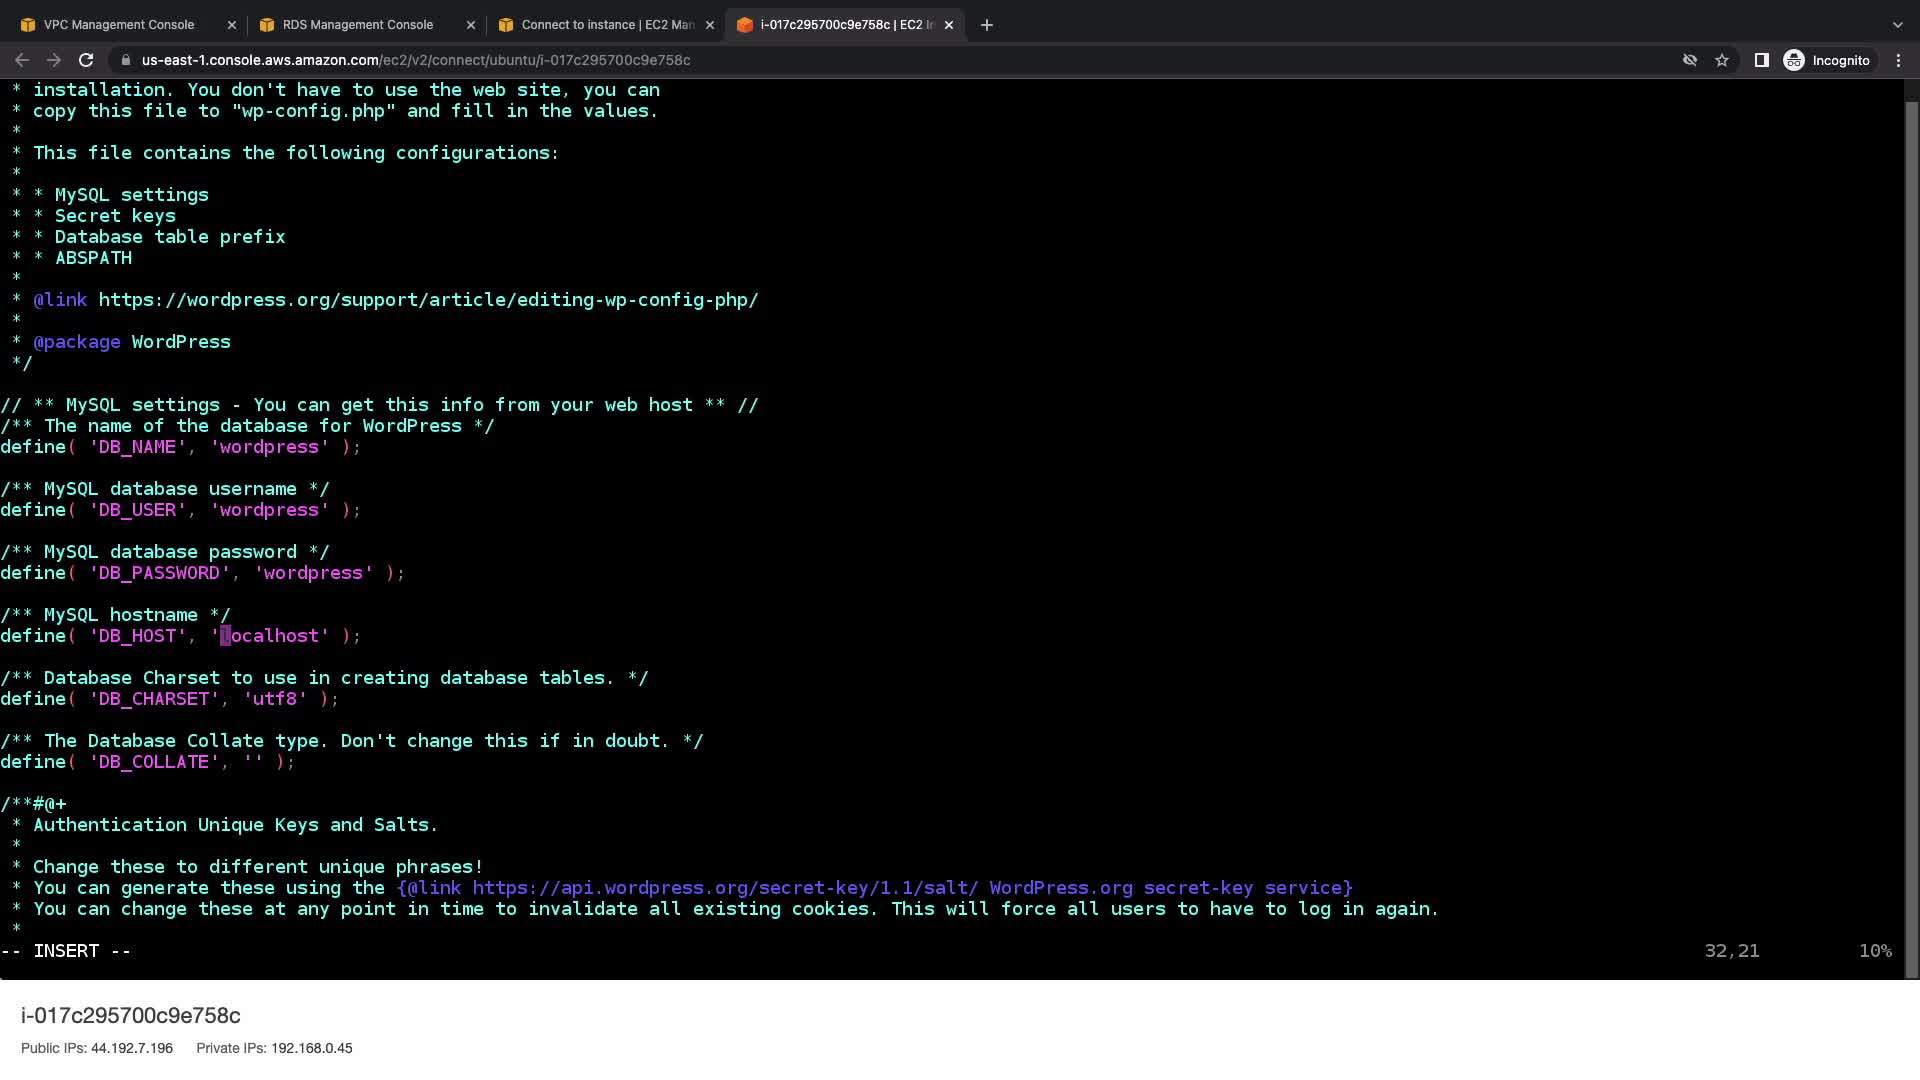This screenshot has width=1920, height=1080.
Task: View site info via the lock icon
Action: click(x=126, y=60)
